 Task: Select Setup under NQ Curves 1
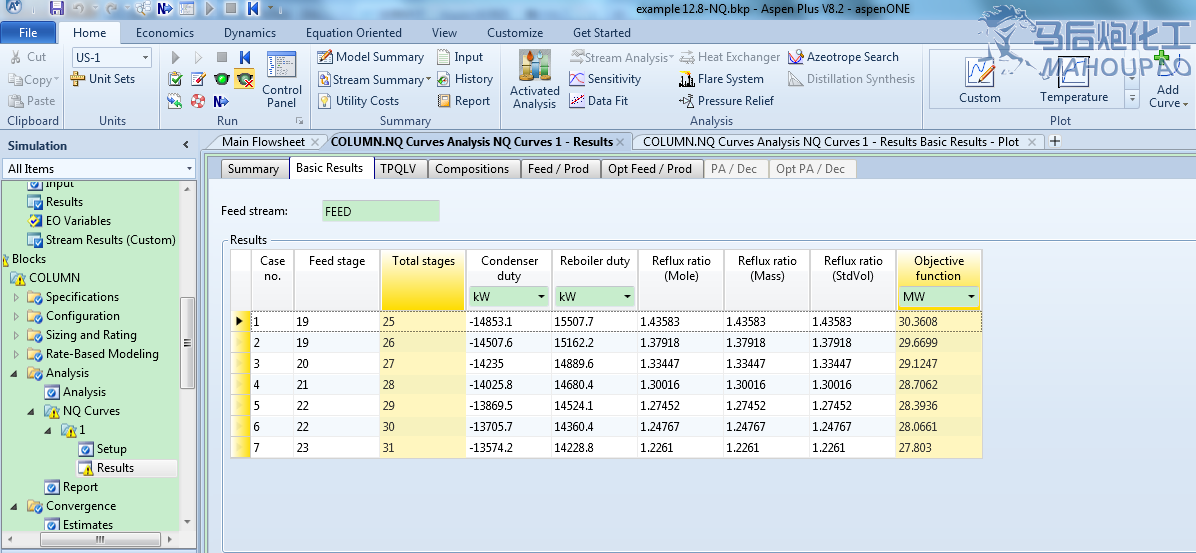[111, 449]
